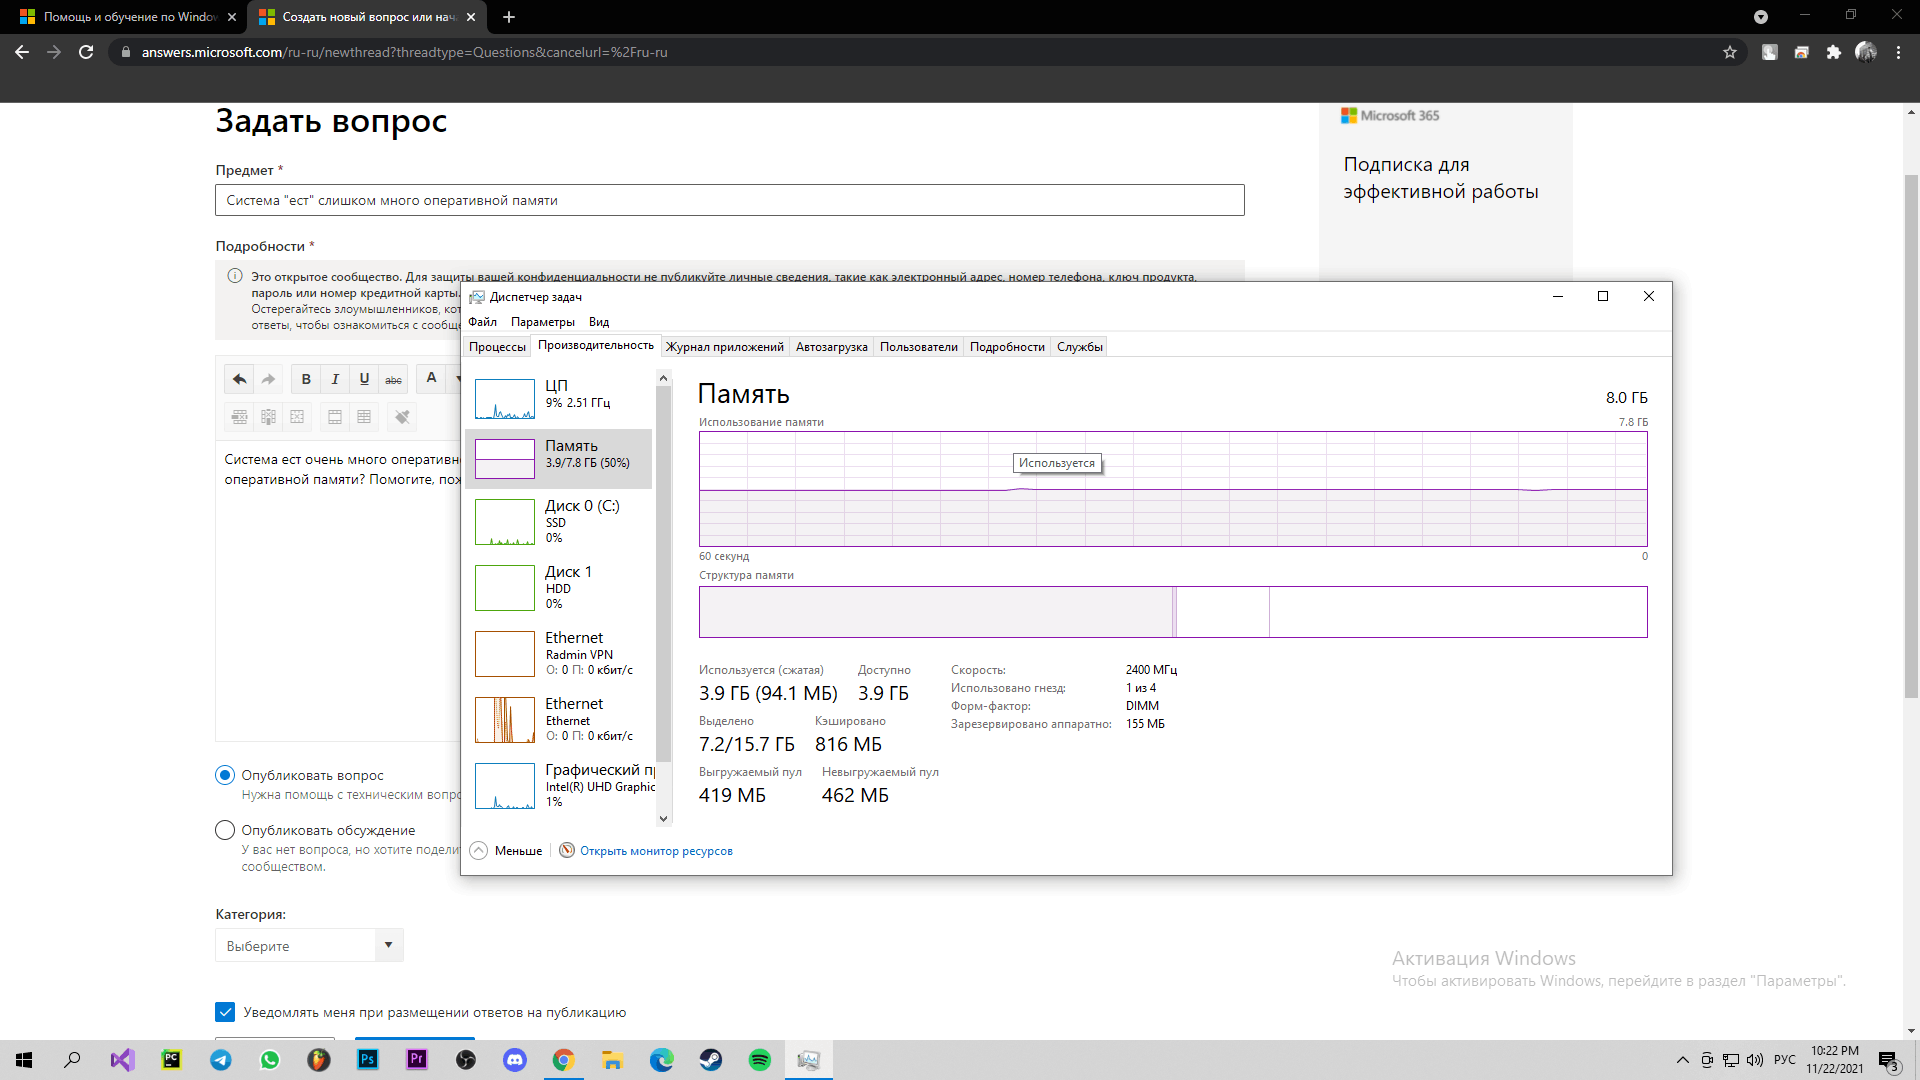This screenshot has width=1920, height=1080.
Task: Bookmark this page with the star icon
Action: click(1730, 52)
